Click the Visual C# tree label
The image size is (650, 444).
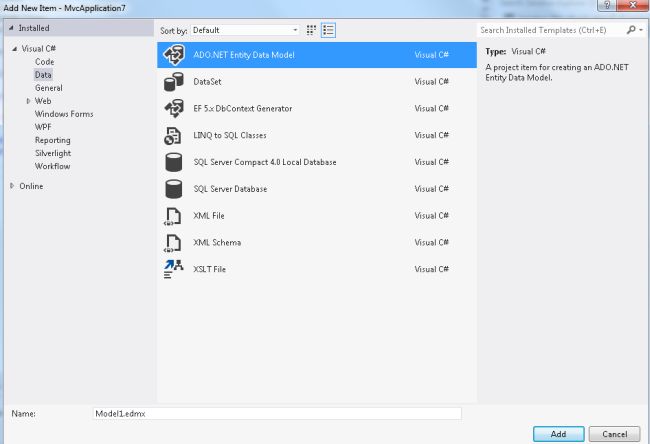(x=39, y=49)
